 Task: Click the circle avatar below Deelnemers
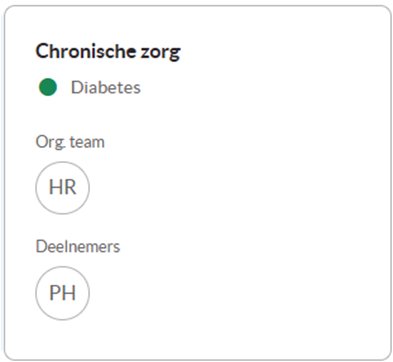(x=62, y=293)
